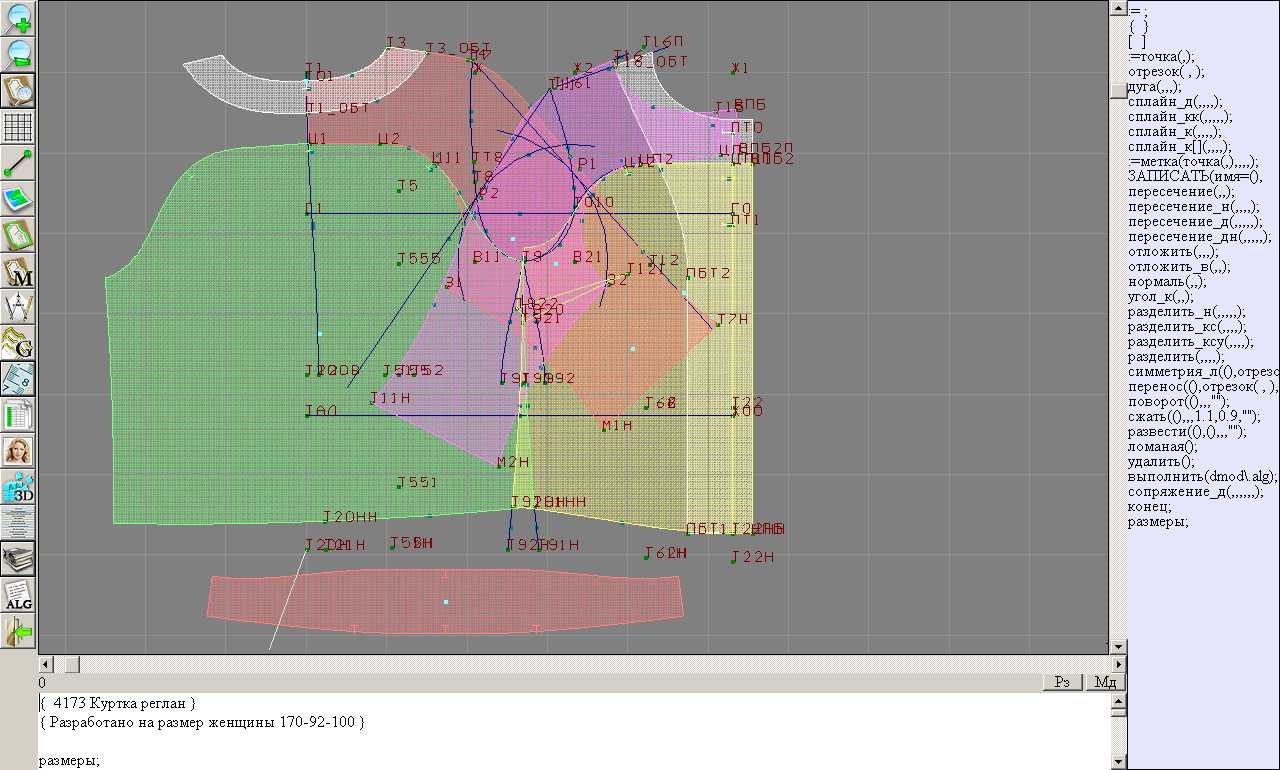
Task: Open the ALG algorithm document icon
Action: click(18, 595)
